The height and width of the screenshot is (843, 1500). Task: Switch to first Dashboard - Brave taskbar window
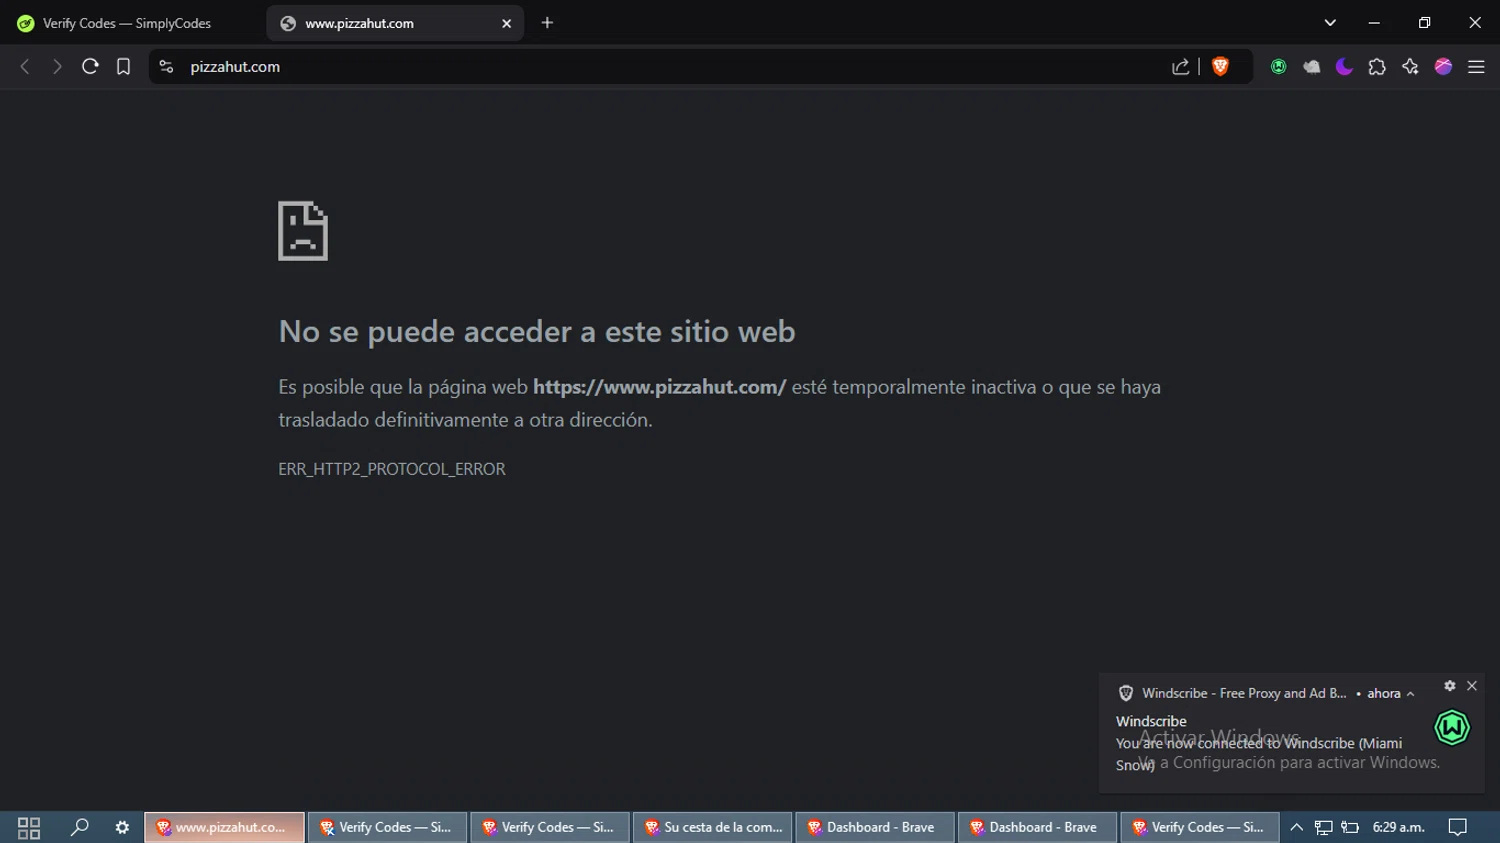pos(875,827)
